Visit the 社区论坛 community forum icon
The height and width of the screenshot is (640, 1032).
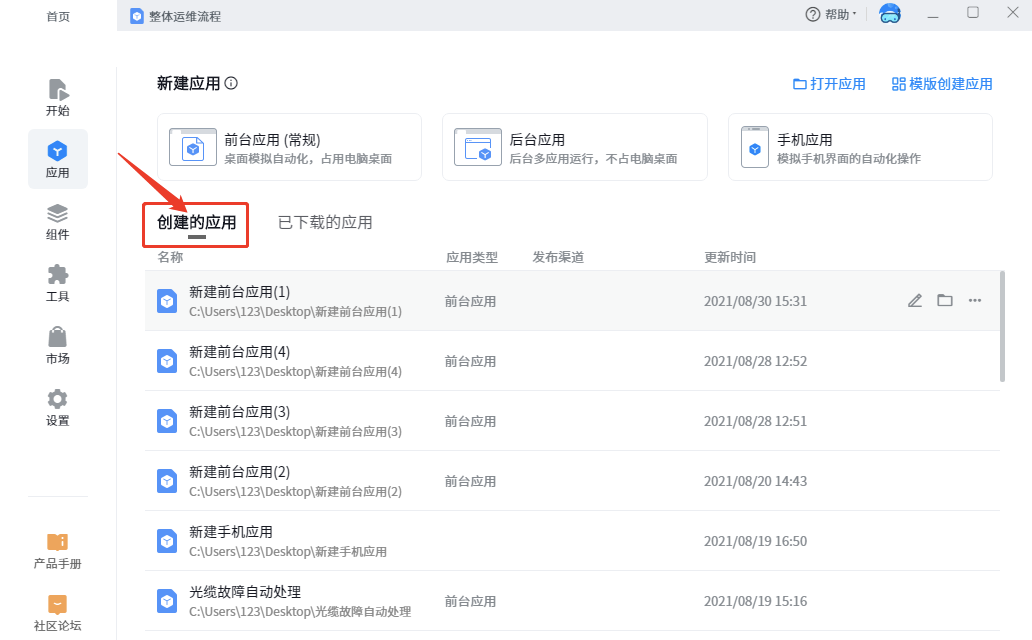pyautogui.click(x=58, y=612)
